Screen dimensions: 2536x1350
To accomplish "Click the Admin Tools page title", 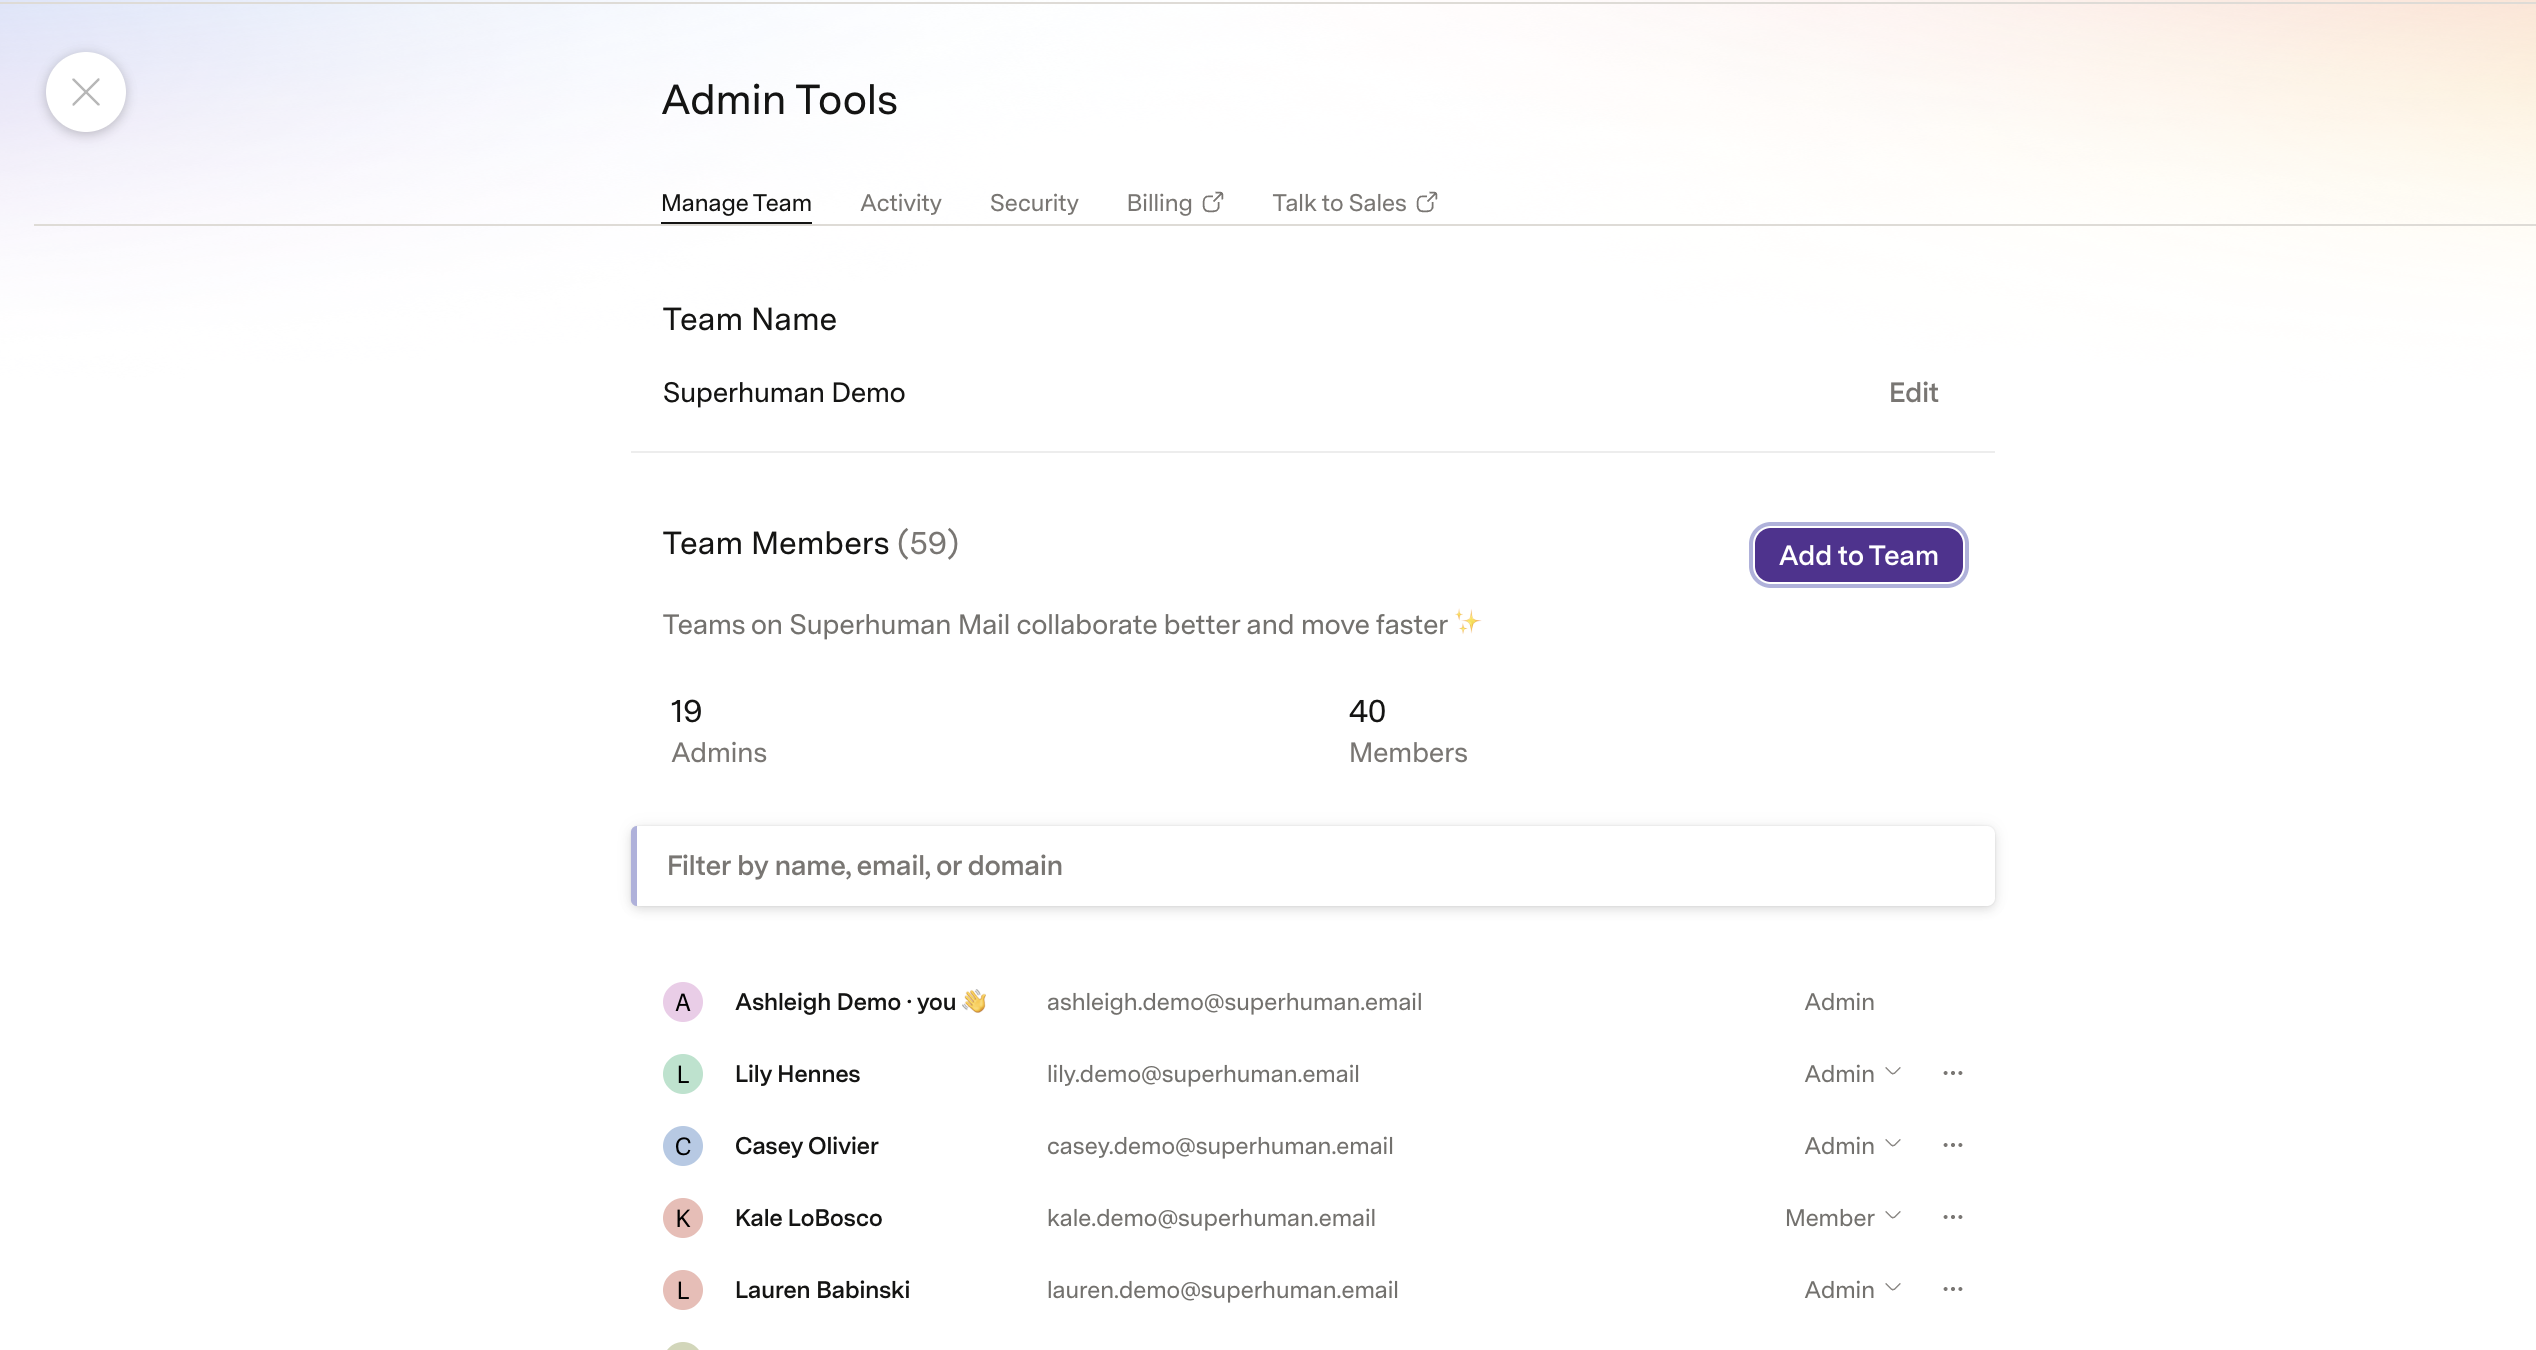I will tap(779, 100).
